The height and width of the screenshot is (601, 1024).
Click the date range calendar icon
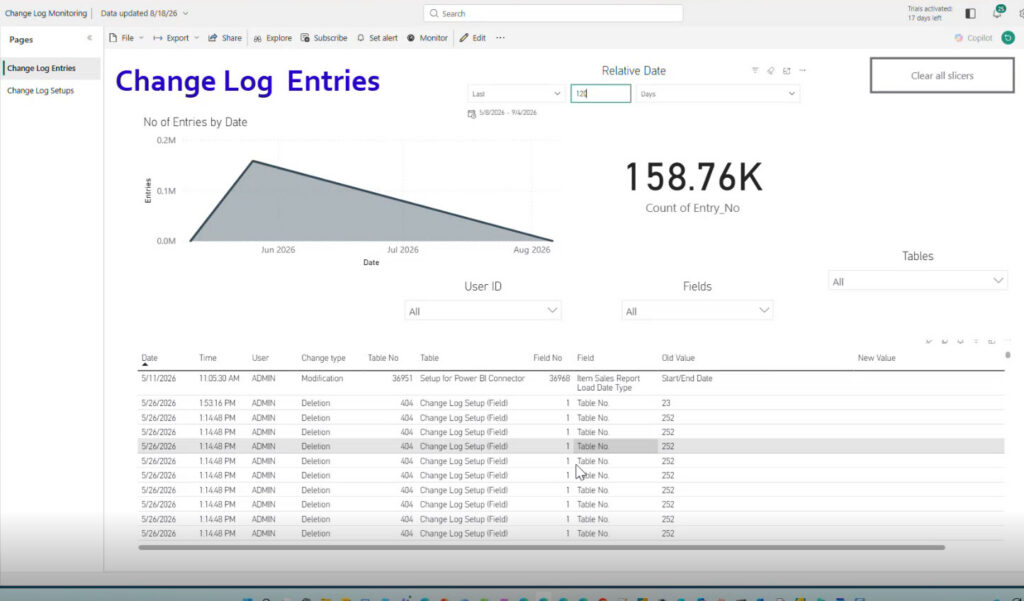coord(472,114)
